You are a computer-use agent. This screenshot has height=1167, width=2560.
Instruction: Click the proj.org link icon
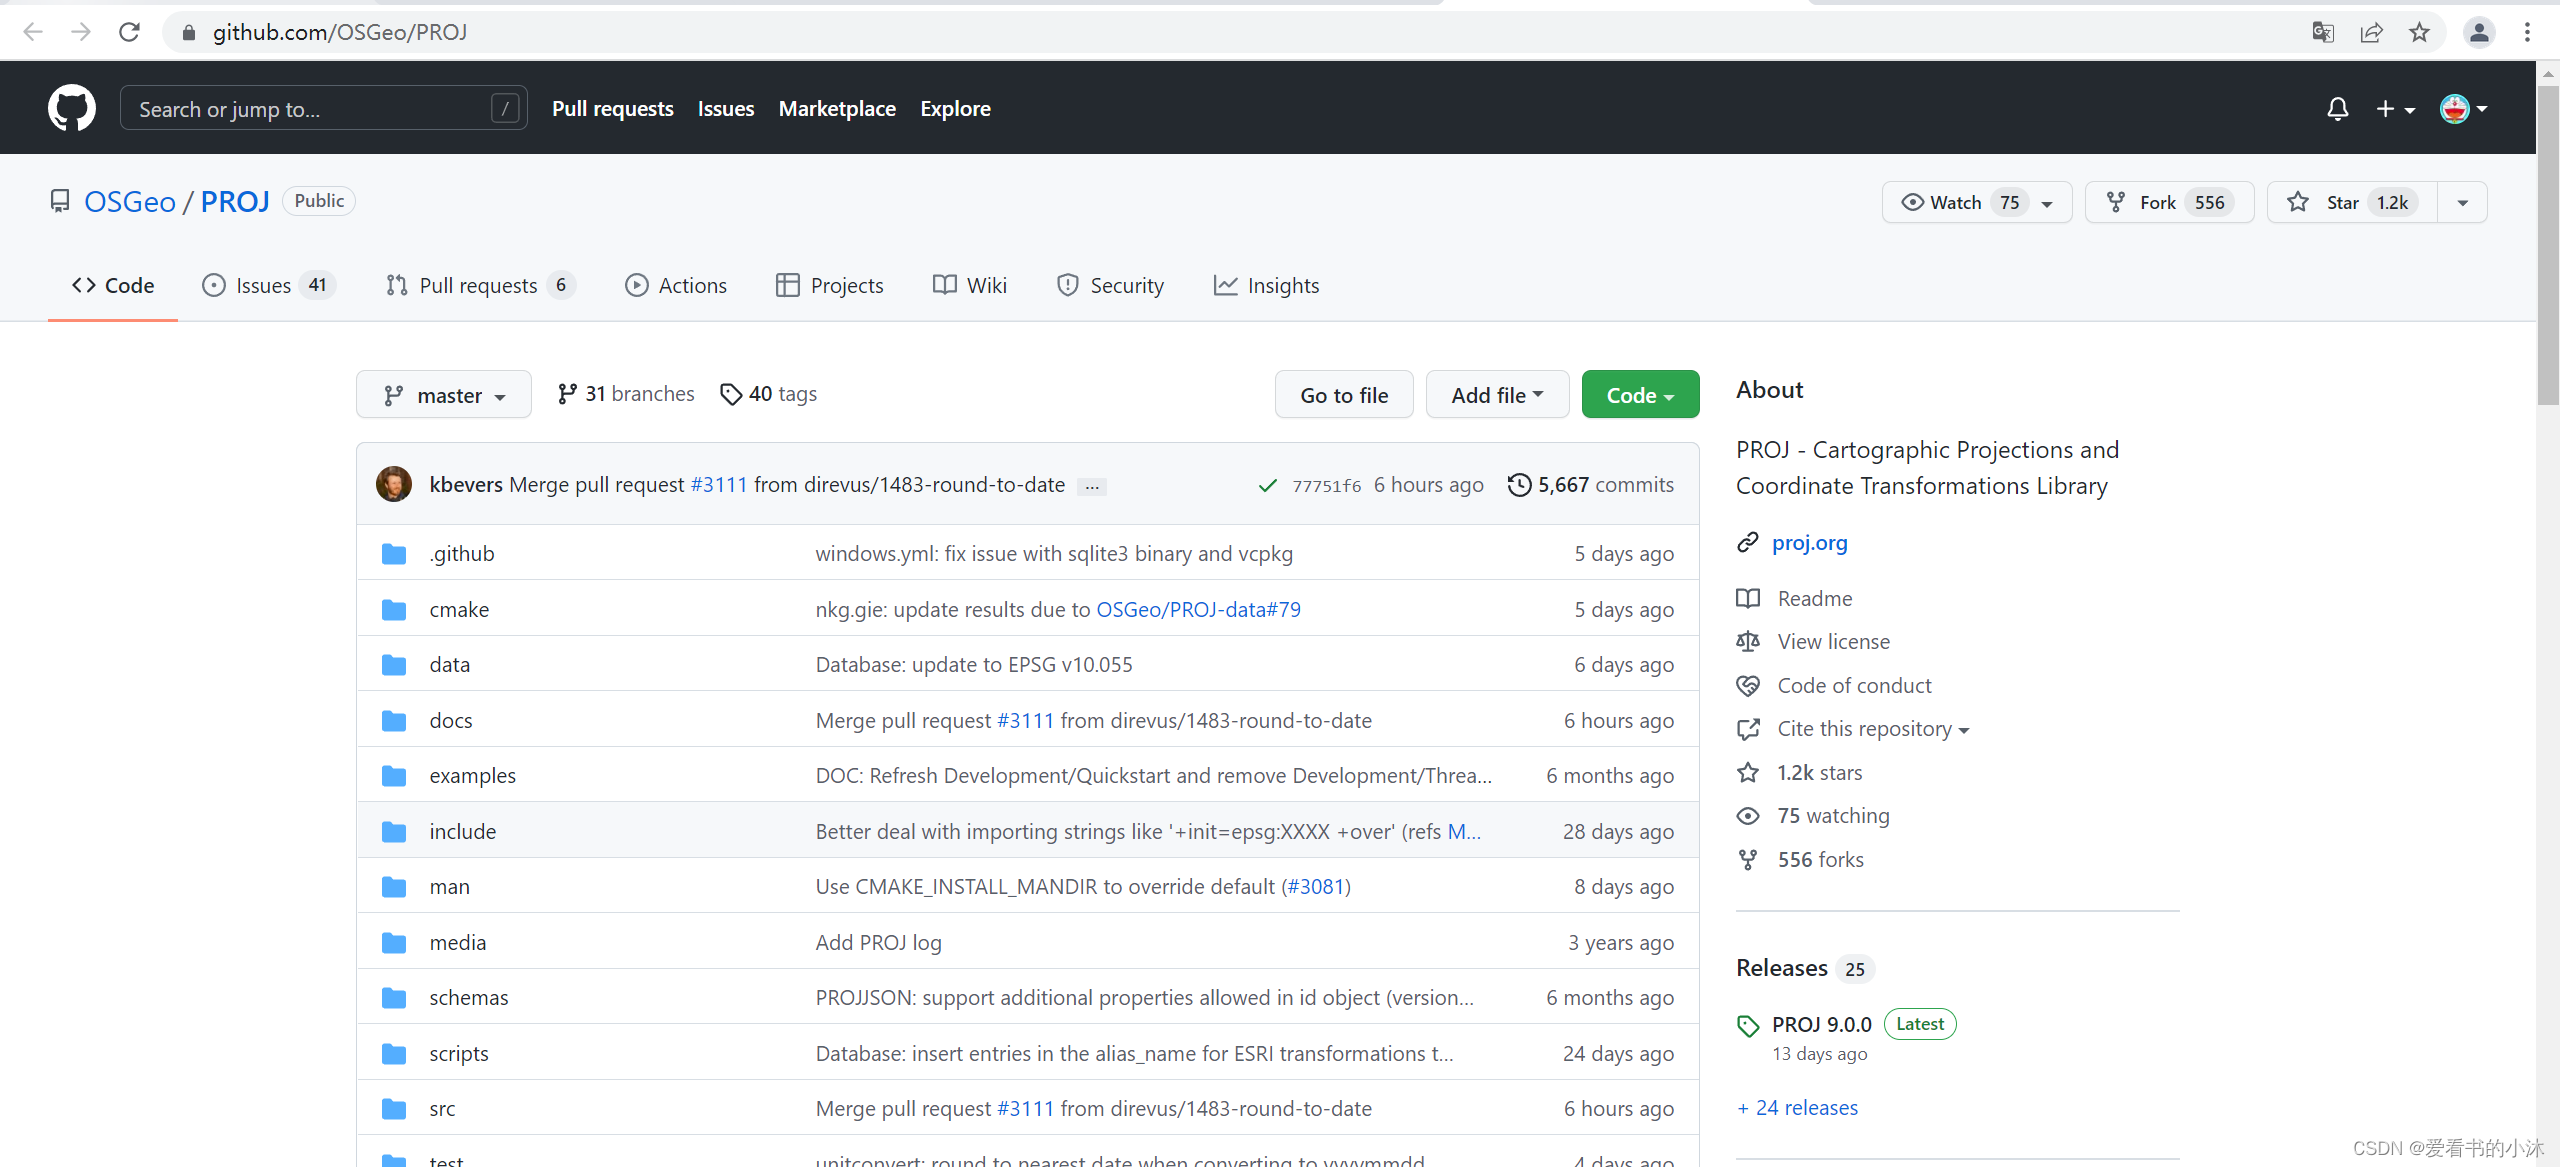click(x=1747, y=542)
